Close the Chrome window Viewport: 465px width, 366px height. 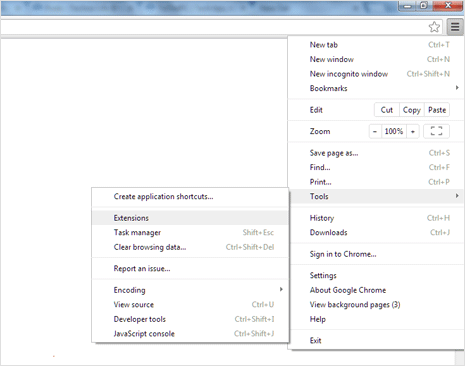[448, 6]
